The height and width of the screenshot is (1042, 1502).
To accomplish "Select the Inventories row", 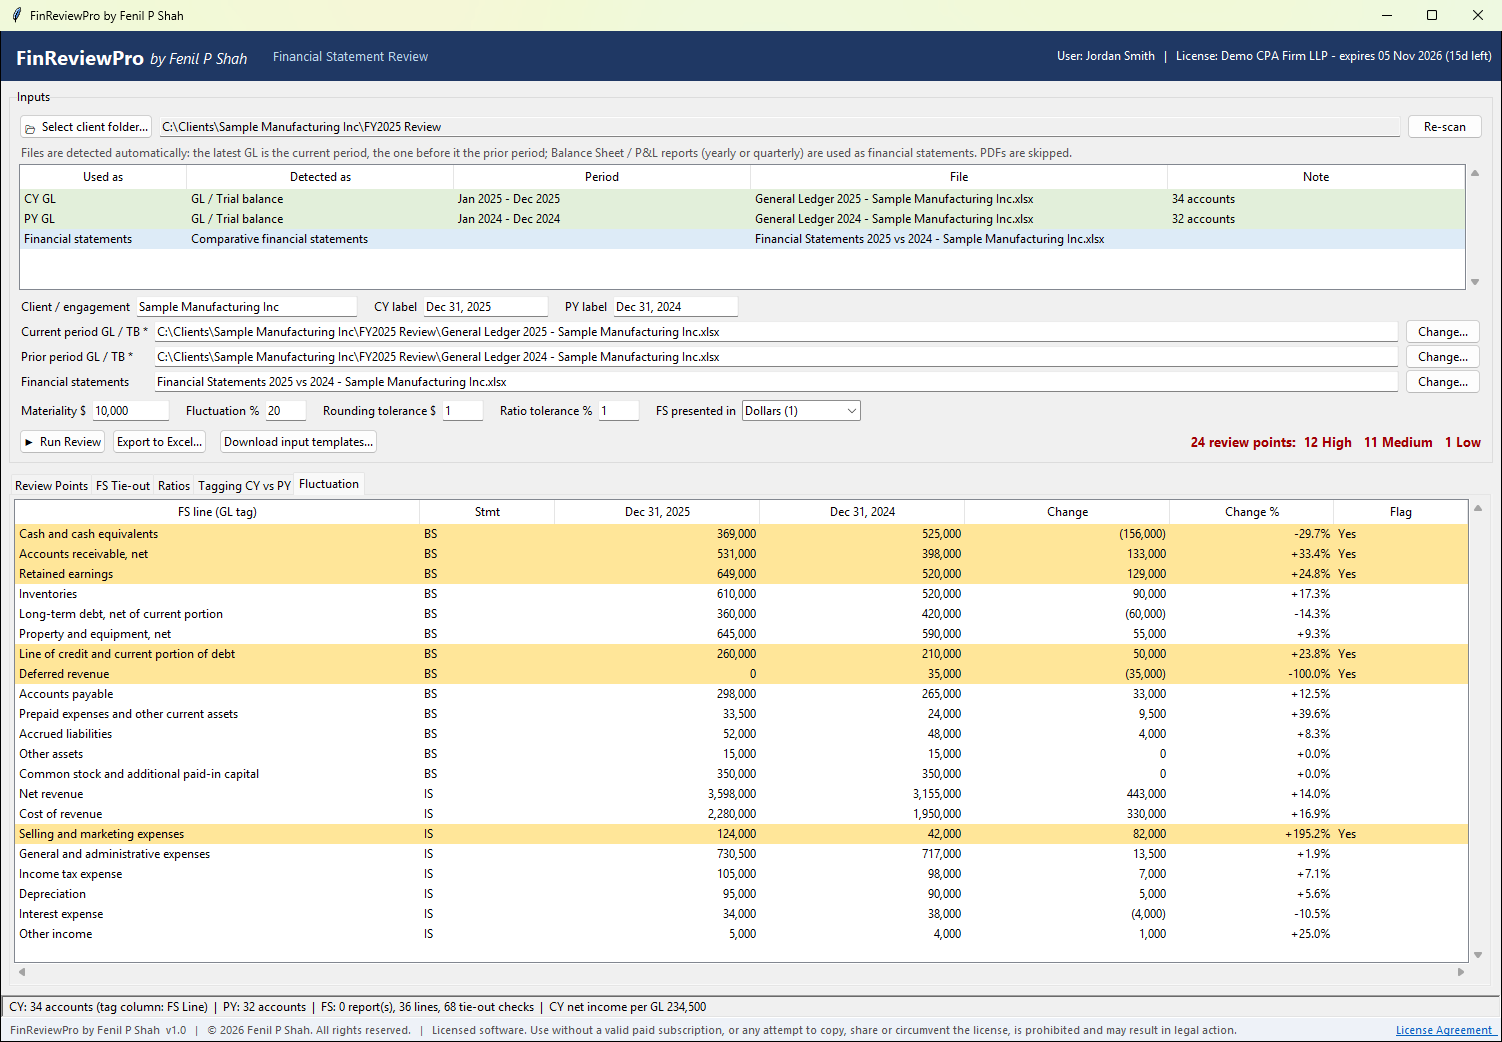I will point(741,594).
